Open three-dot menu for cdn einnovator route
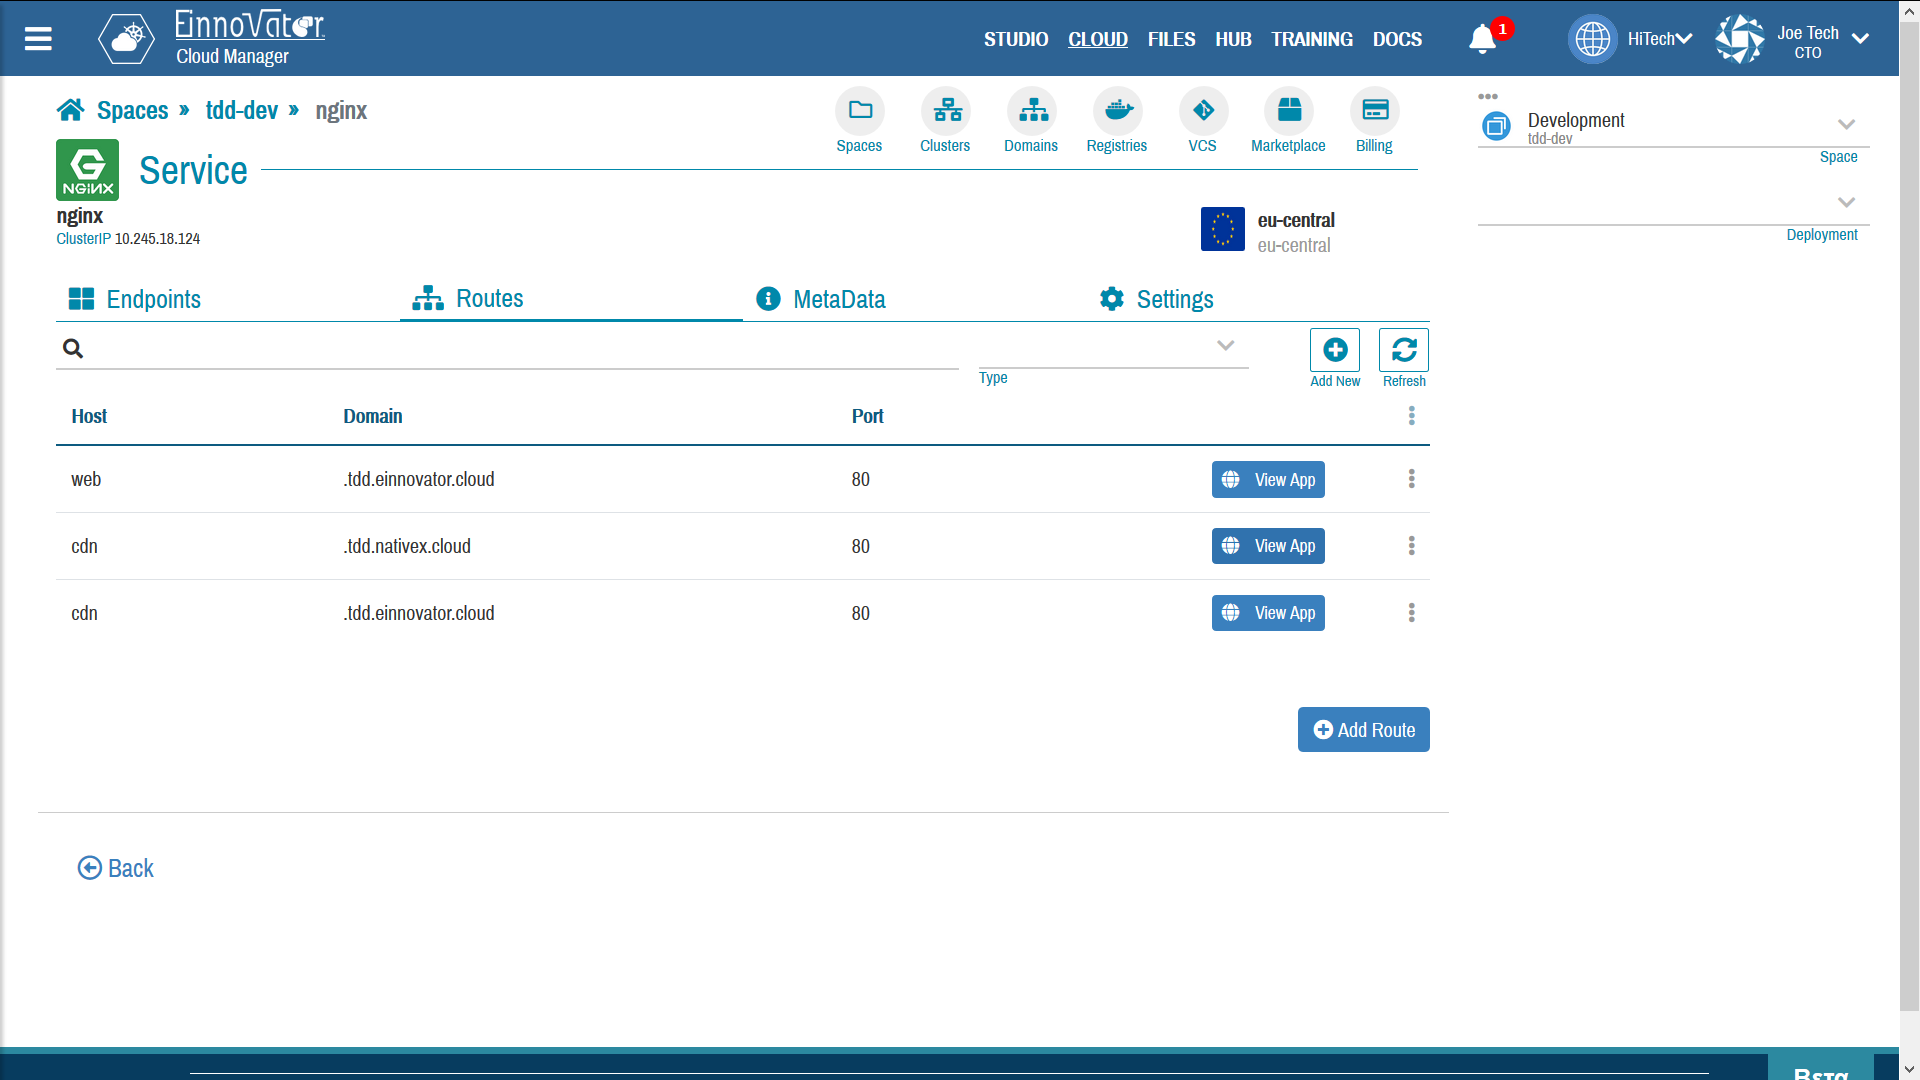Image resolution: width=1920 pixels, height=1080 pixels. (x=1410, y=612)
